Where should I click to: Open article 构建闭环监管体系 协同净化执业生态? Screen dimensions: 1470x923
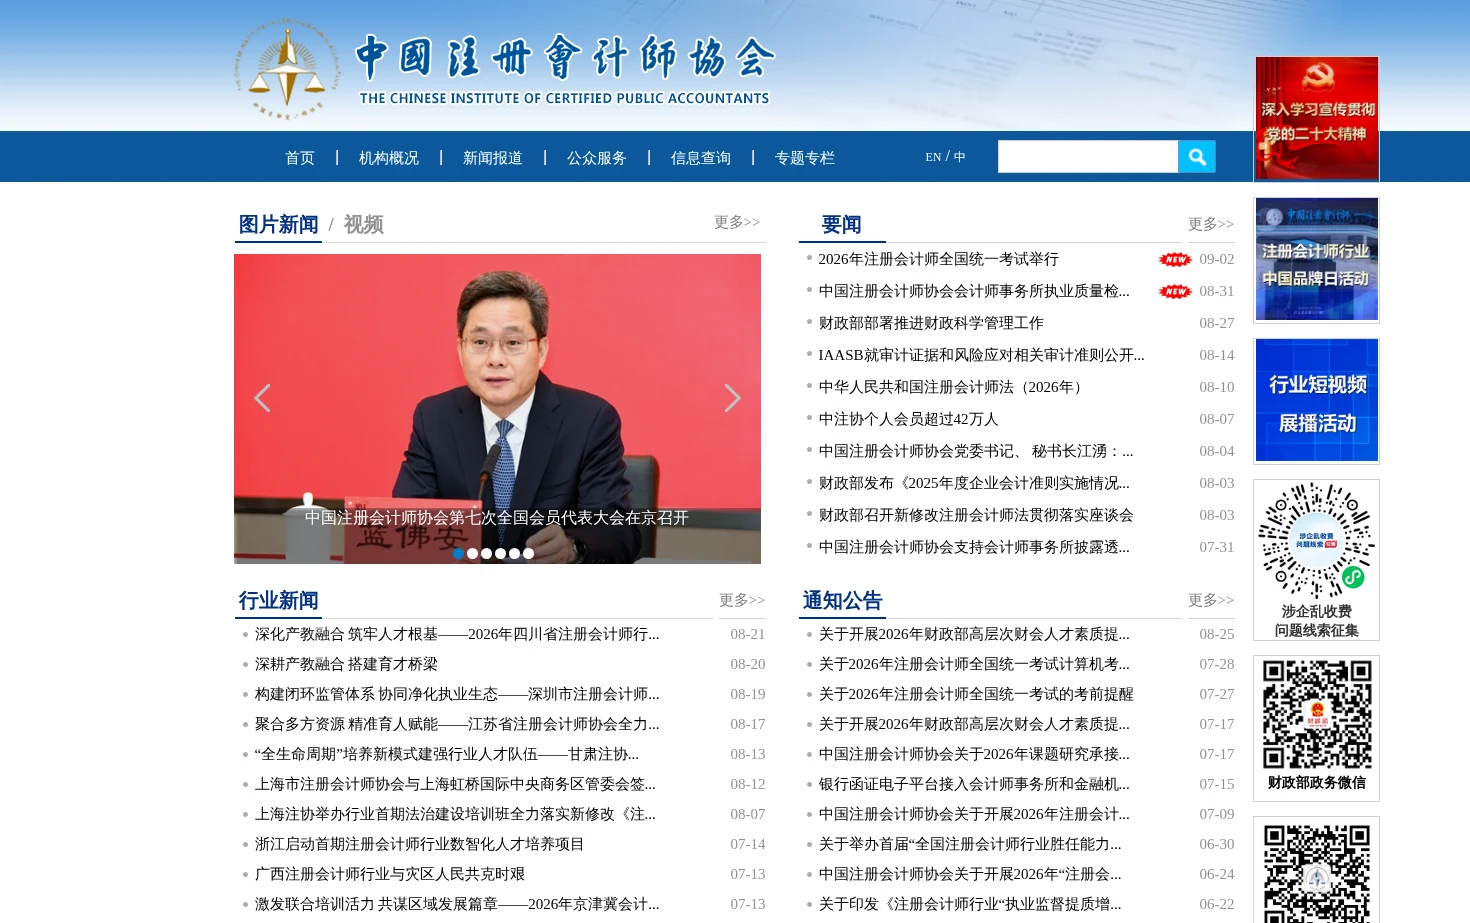[457, 694]
